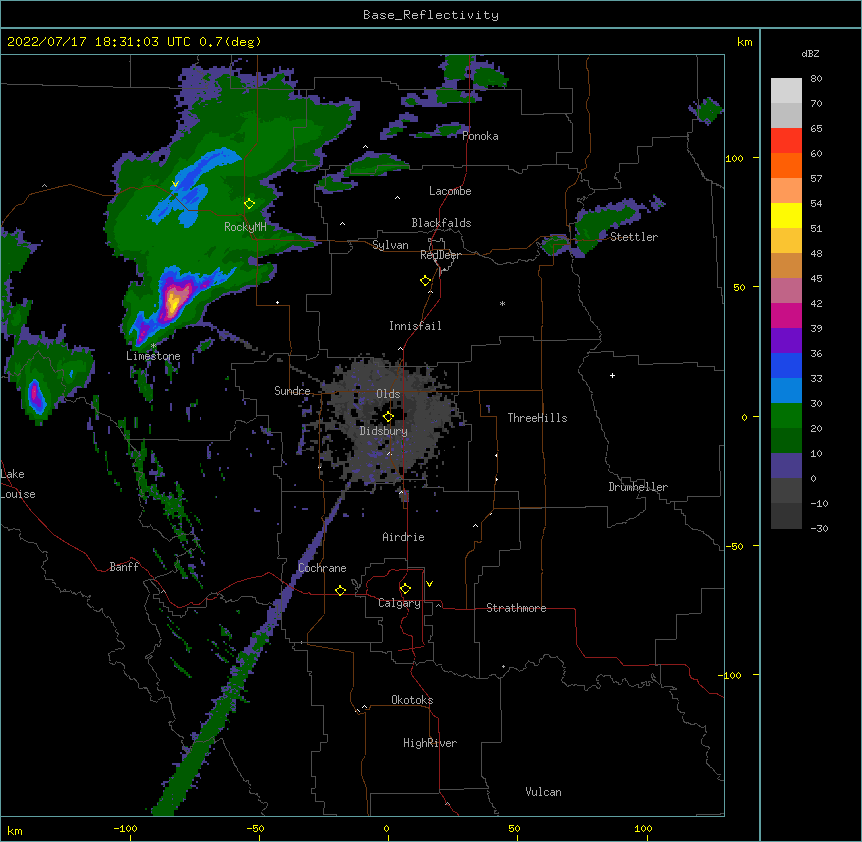Click the Vulcan label
This screenshot has height=842, width=862.
coord(543,792)
